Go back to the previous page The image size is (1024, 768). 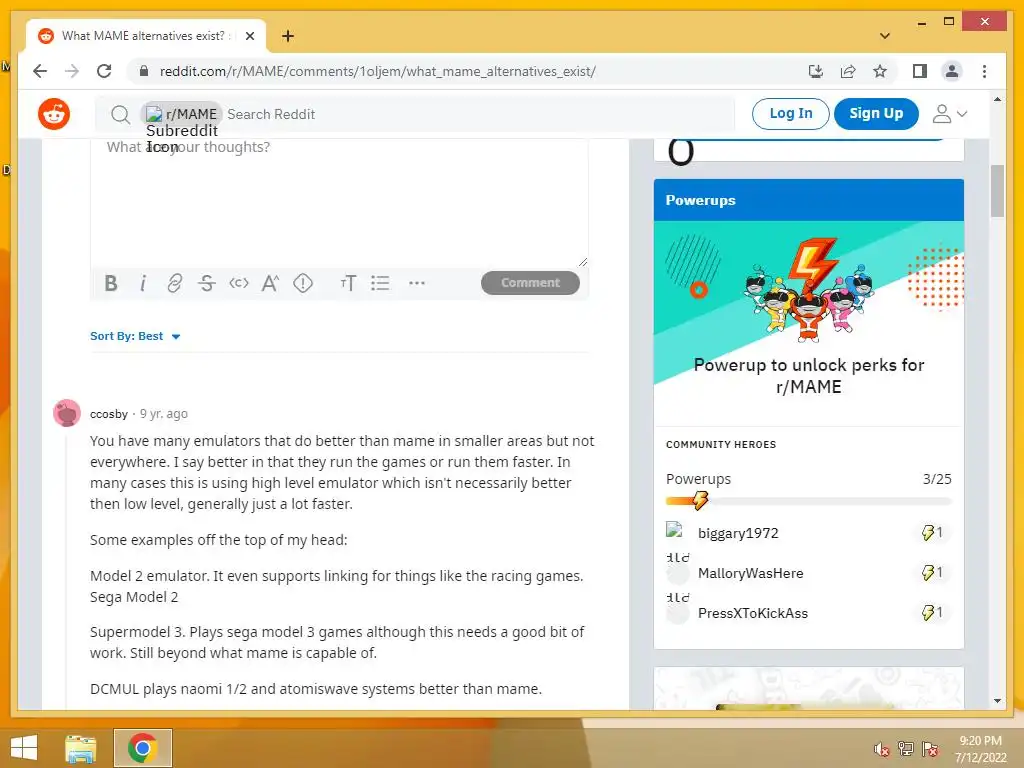[40, 71]
